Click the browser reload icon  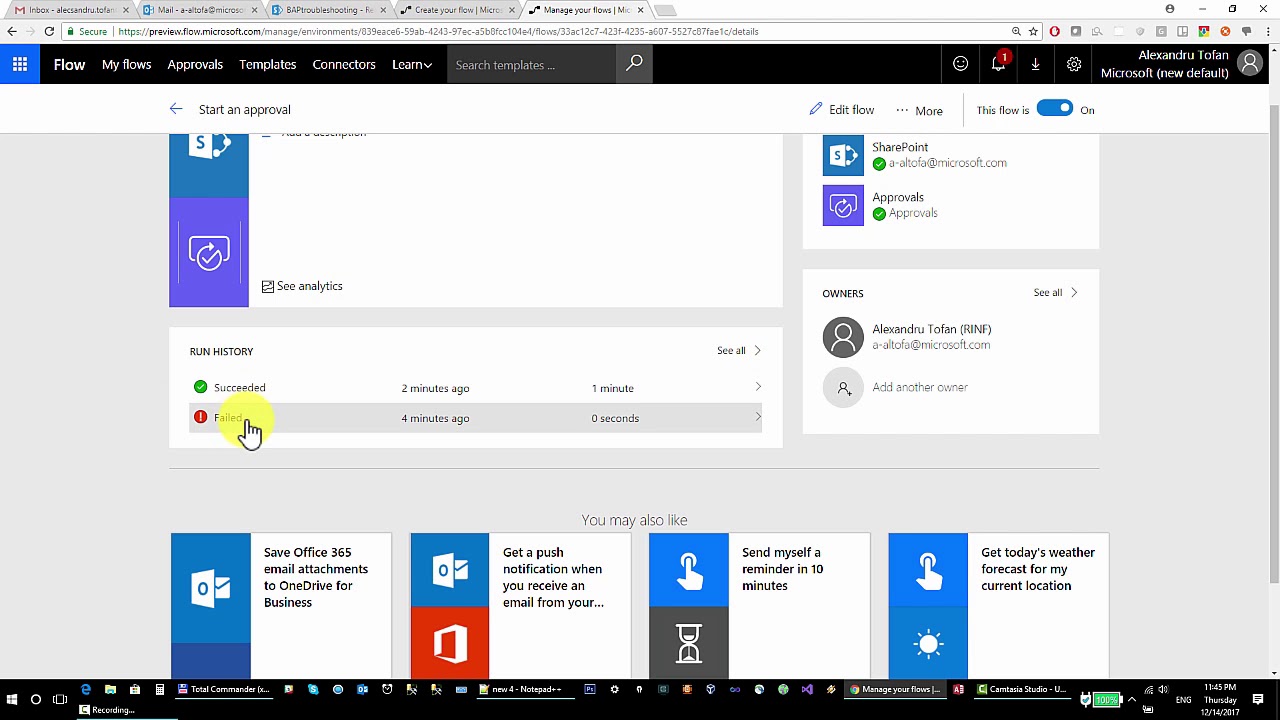[x=49, y=31]
